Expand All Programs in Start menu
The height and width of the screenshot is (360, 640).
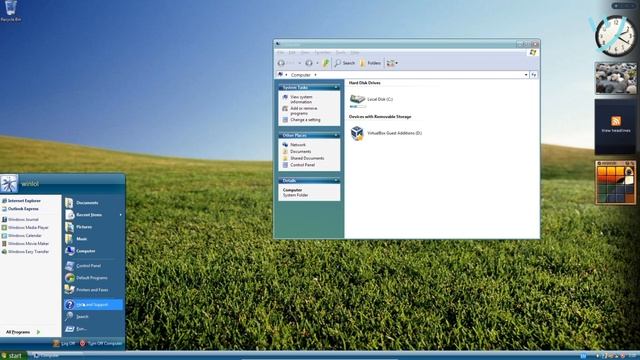tap(23, 332)
